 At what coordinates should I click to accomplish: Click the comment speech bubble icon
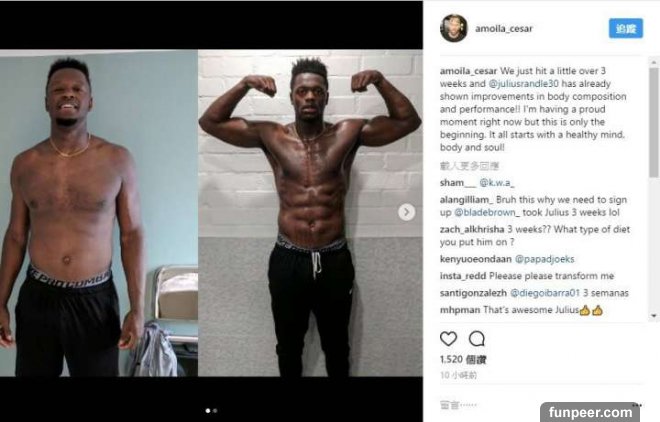pyautogui.click(x=476, y=339)
